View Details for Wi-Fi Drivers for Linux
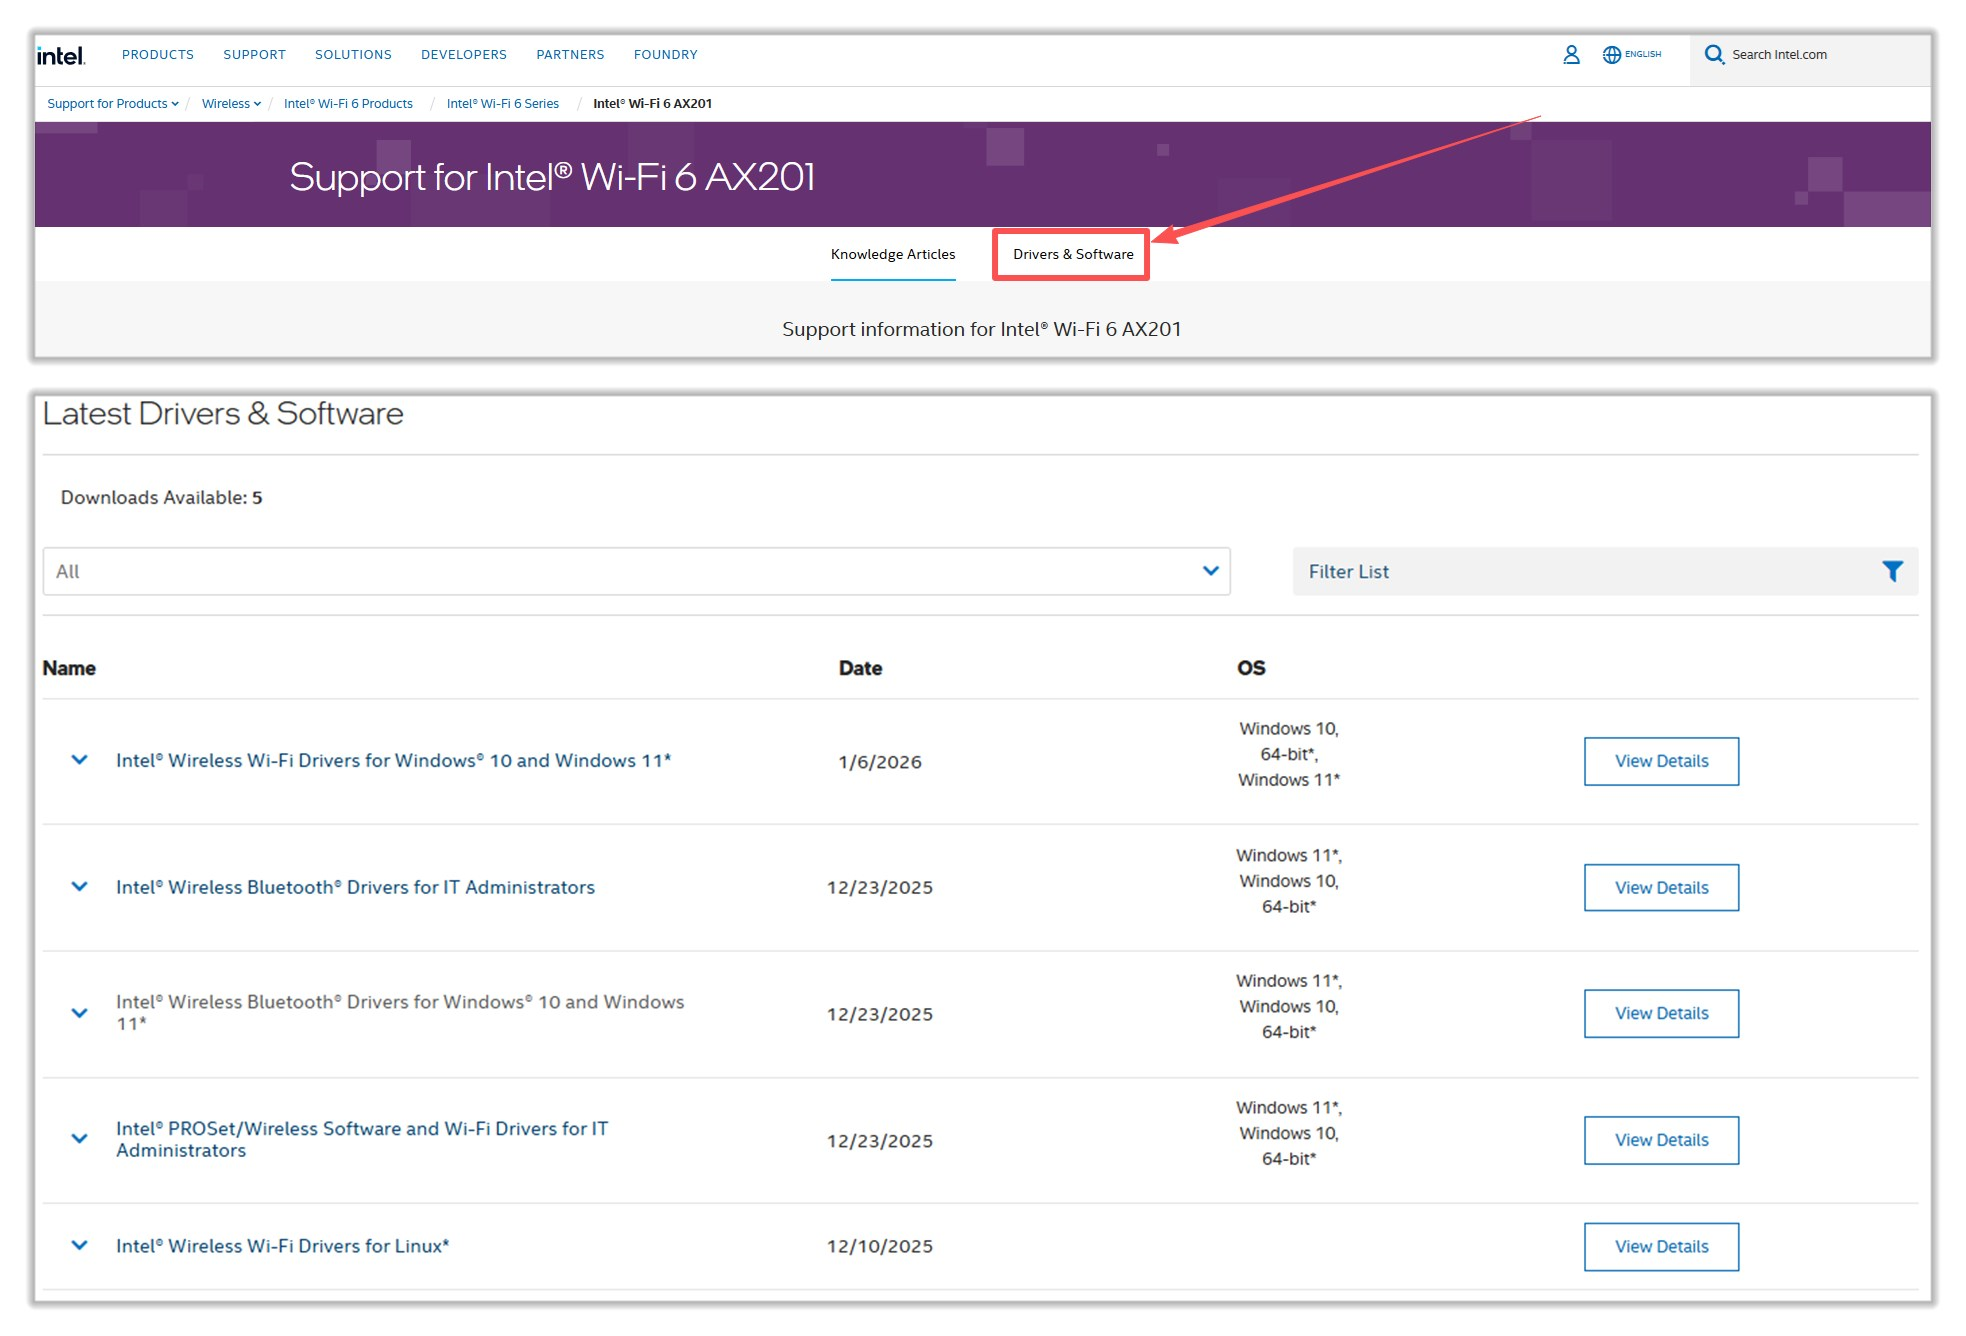Viewport: 1966px width, 1336px height. pyautogui.click(x=1660, y=1247)
